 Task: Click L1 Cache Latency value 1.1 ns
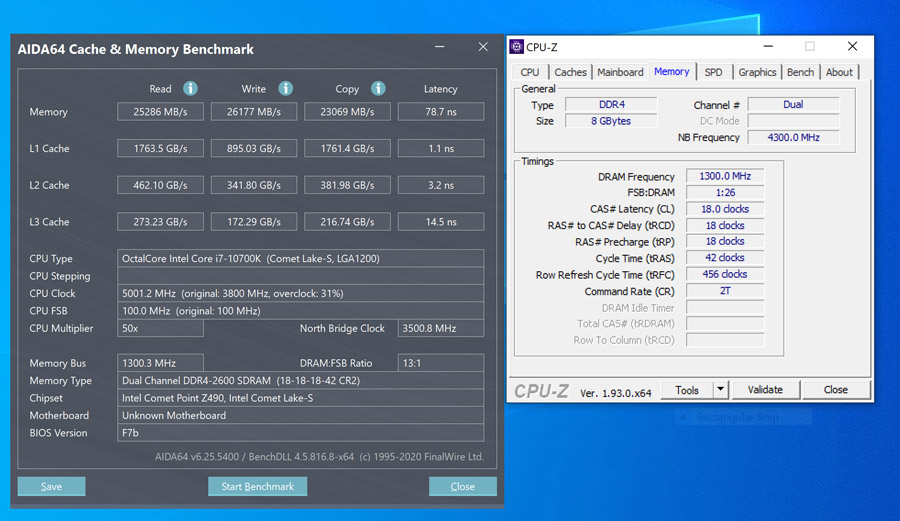pos(441,149)
